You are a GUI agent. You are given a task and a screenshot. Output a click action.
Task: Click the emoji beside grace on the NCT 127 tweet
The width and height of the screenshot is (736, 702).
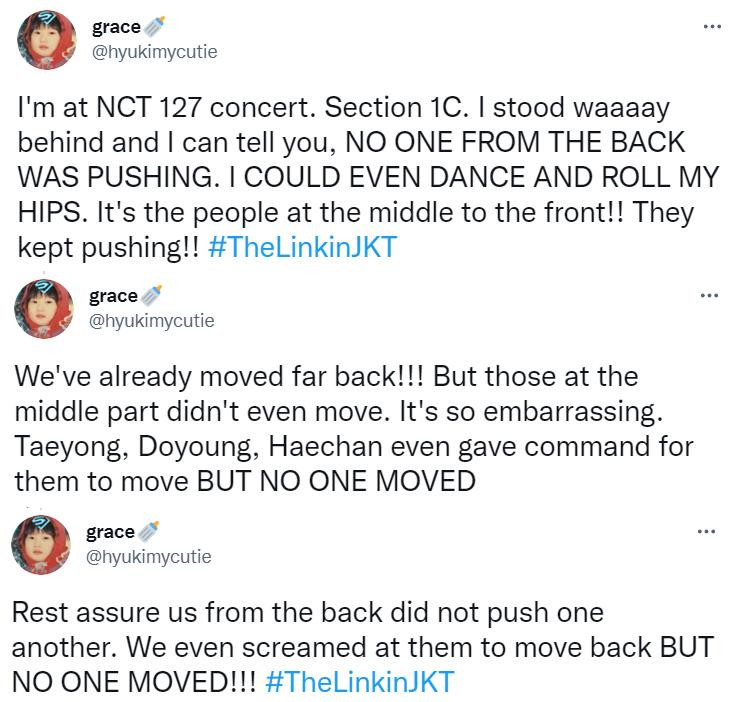pyautogui.click(x=153, y=27)
